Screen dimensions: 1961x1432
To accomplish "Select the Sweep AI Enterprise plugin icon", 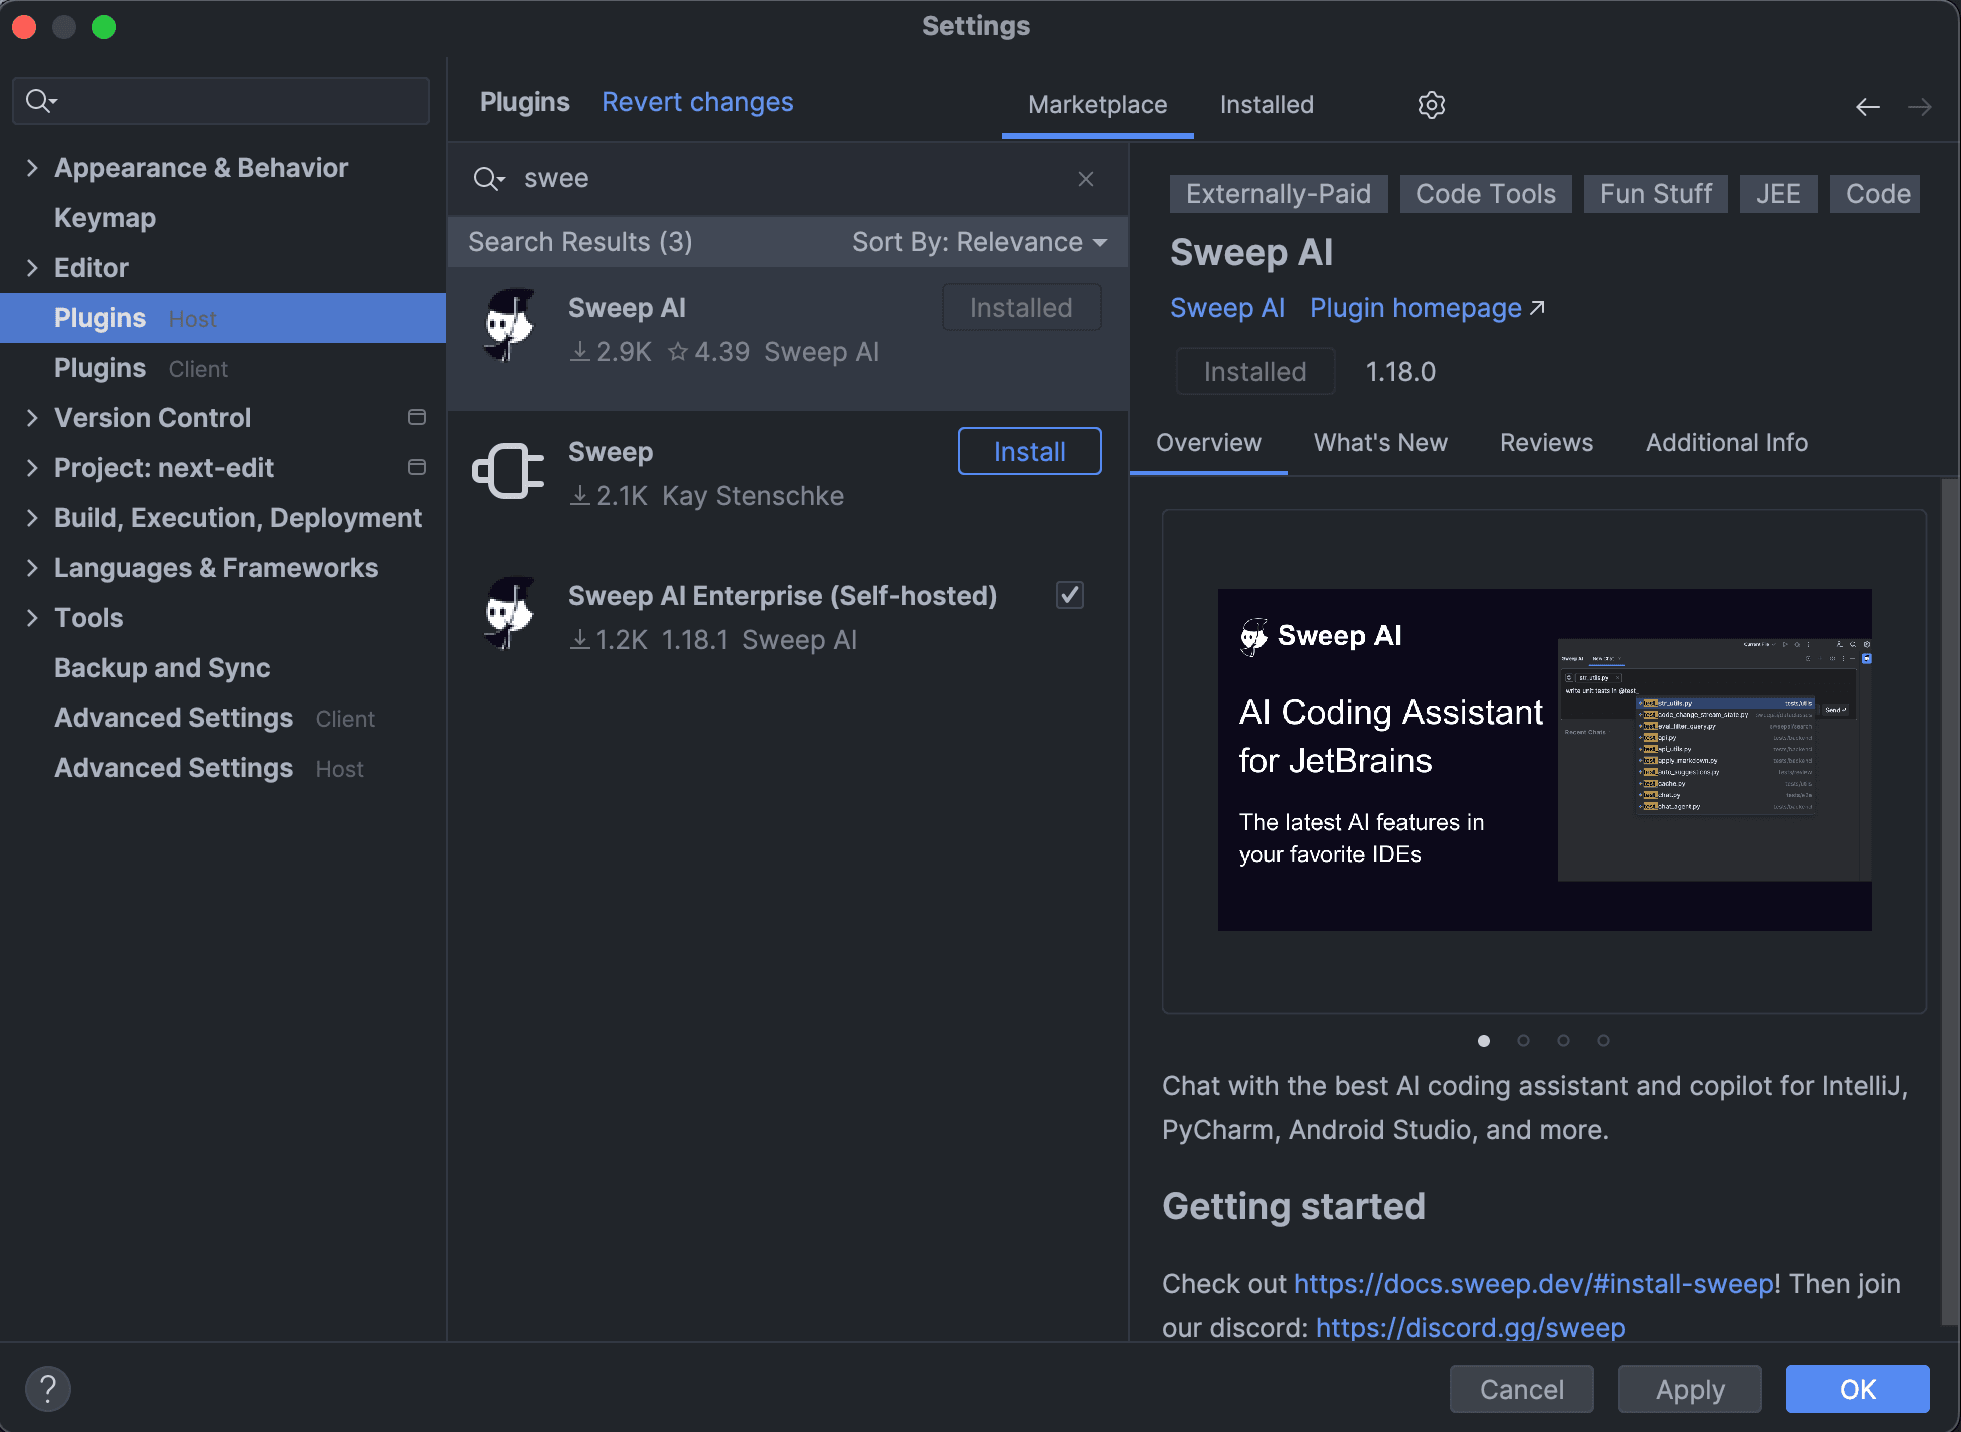I will tap(509, 614).
